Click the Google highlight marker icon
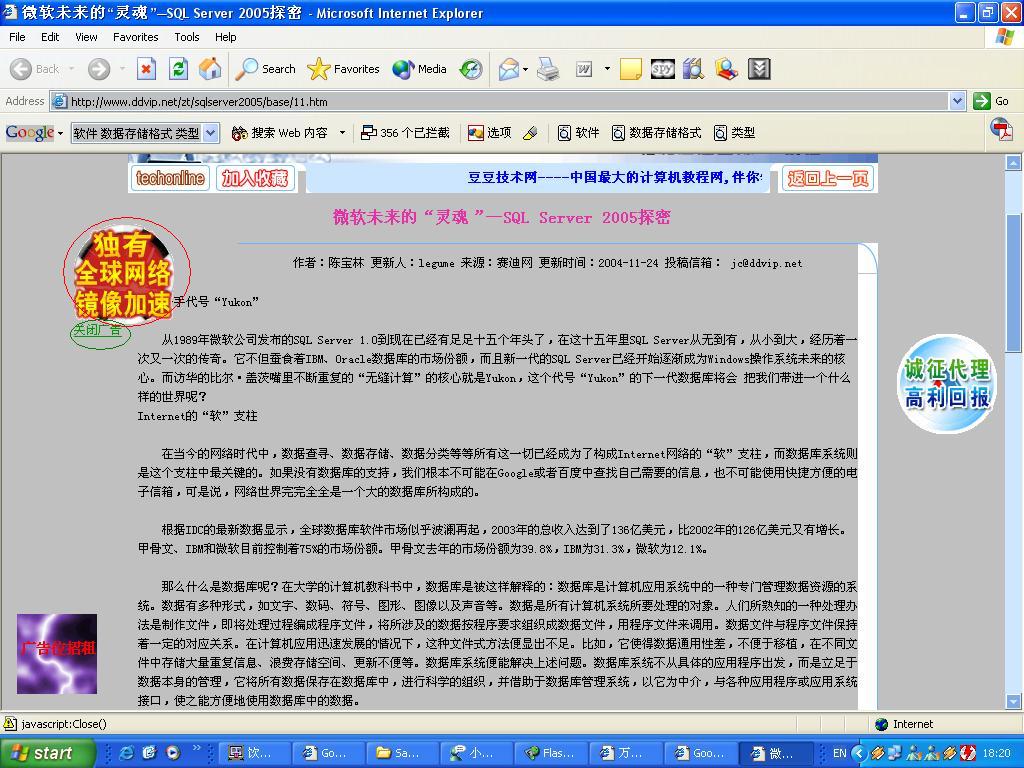 click(530, 133)
